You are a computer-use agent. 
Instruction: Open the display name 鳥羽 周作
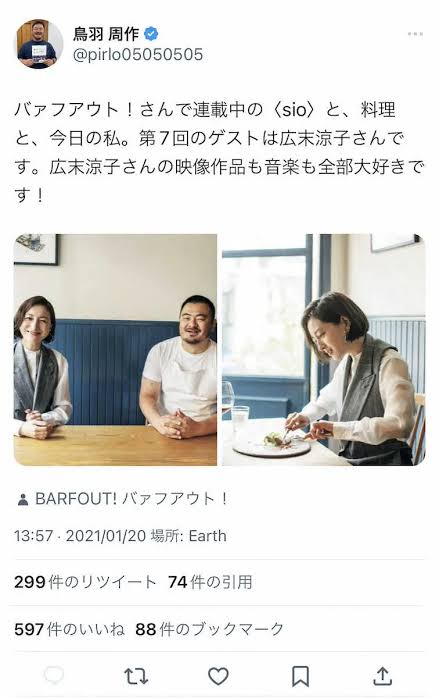(x=106, y=34)
